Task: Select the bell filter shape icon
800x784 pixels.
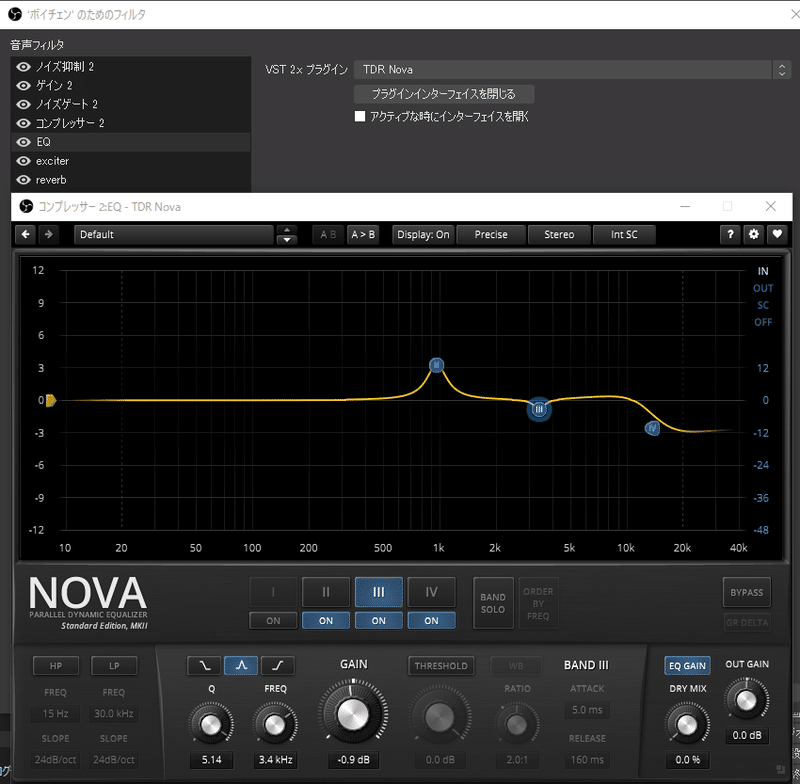Action: pyautogui.click(x=241, y=666)
